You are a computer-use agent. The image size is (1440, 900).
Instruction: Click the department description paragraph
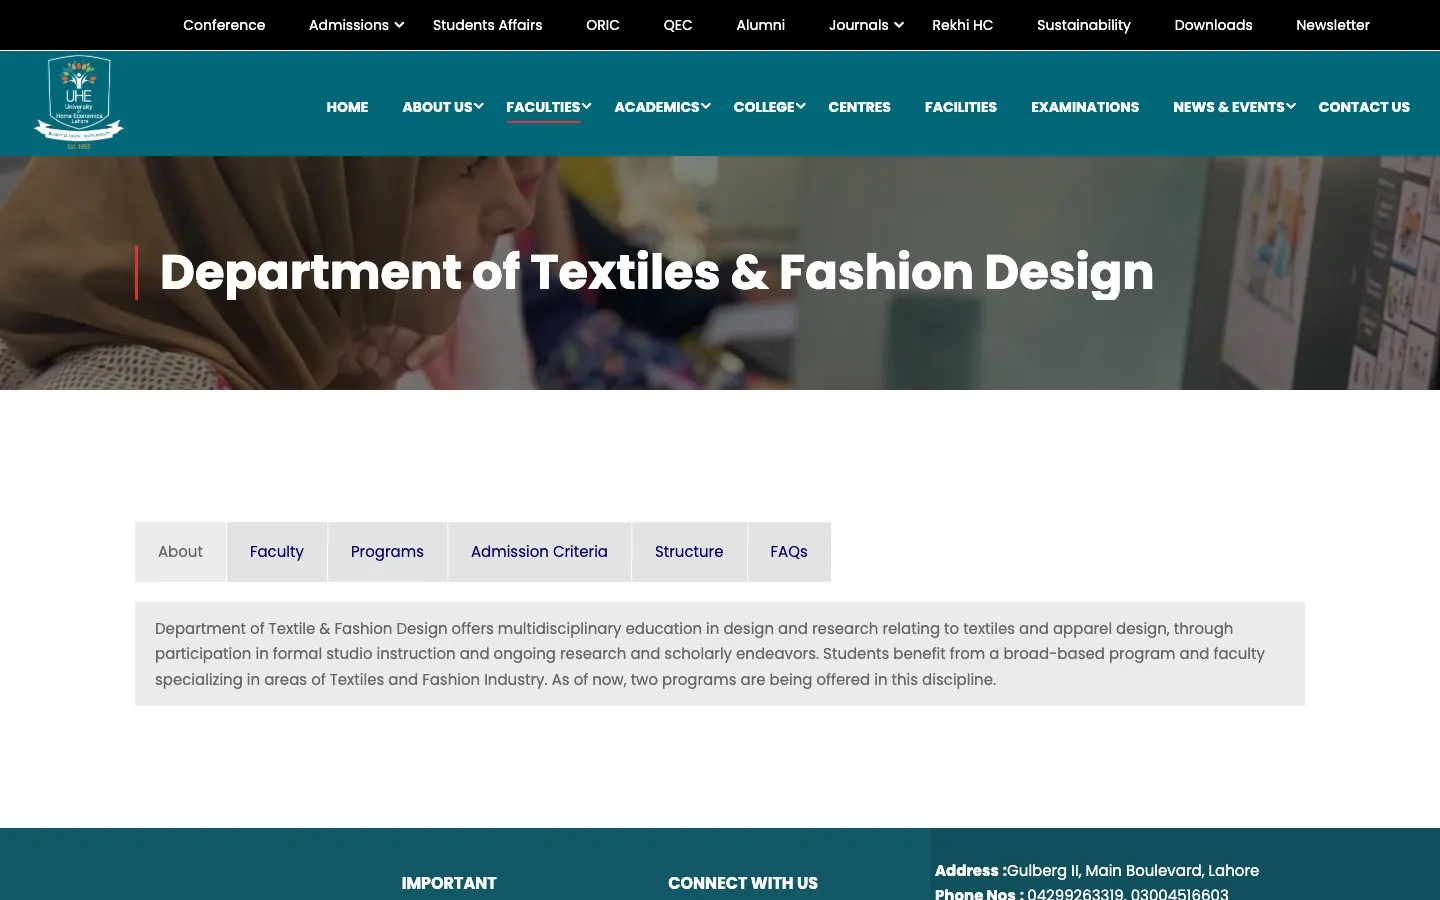tap(710, 654)
